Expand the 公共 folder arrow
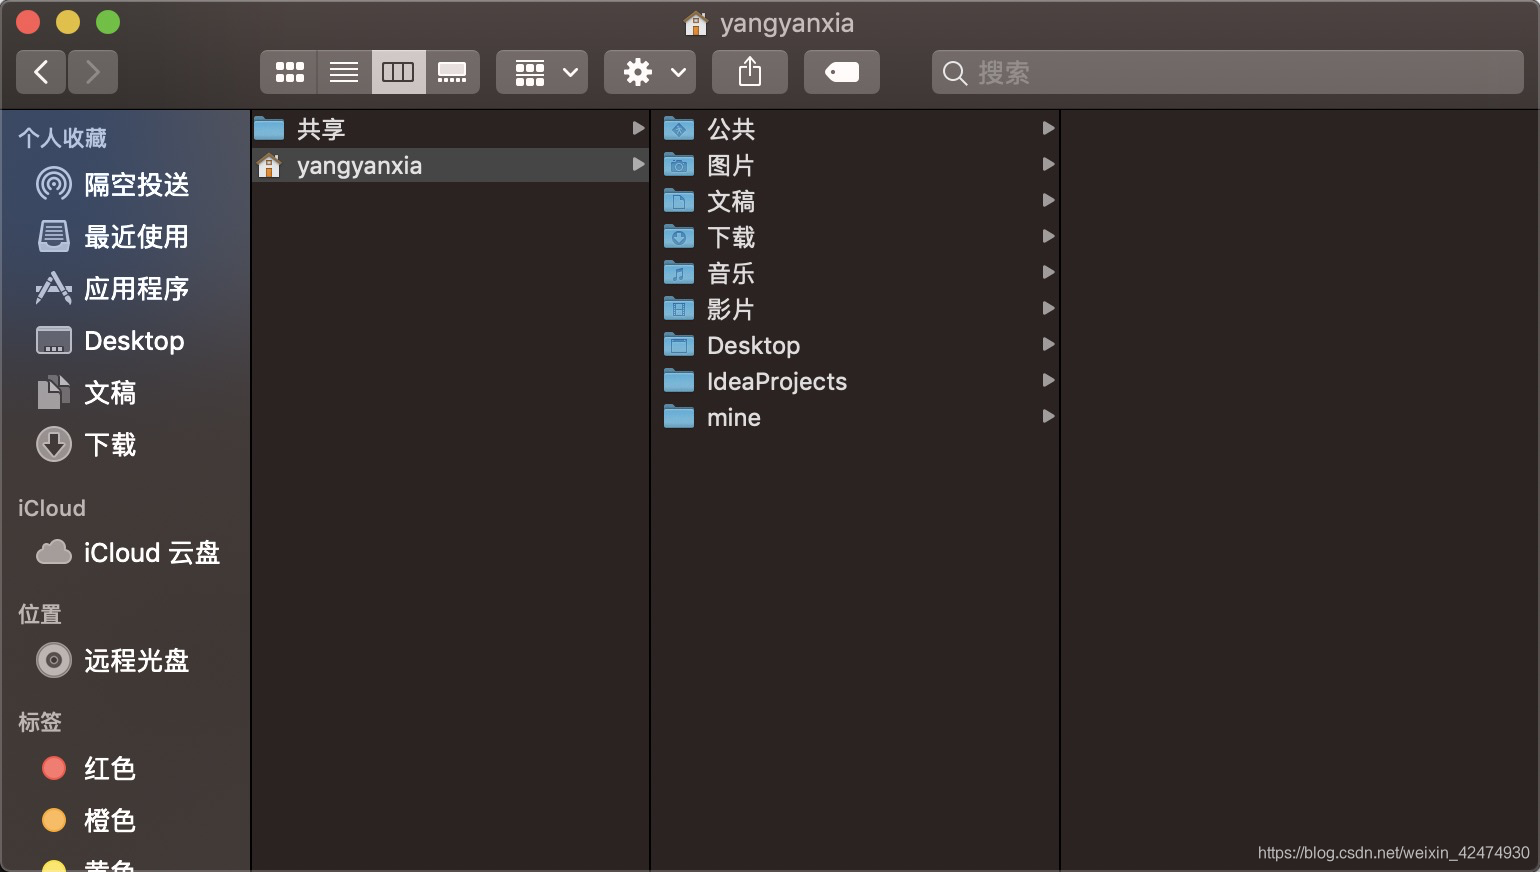 pos(1048,128)
